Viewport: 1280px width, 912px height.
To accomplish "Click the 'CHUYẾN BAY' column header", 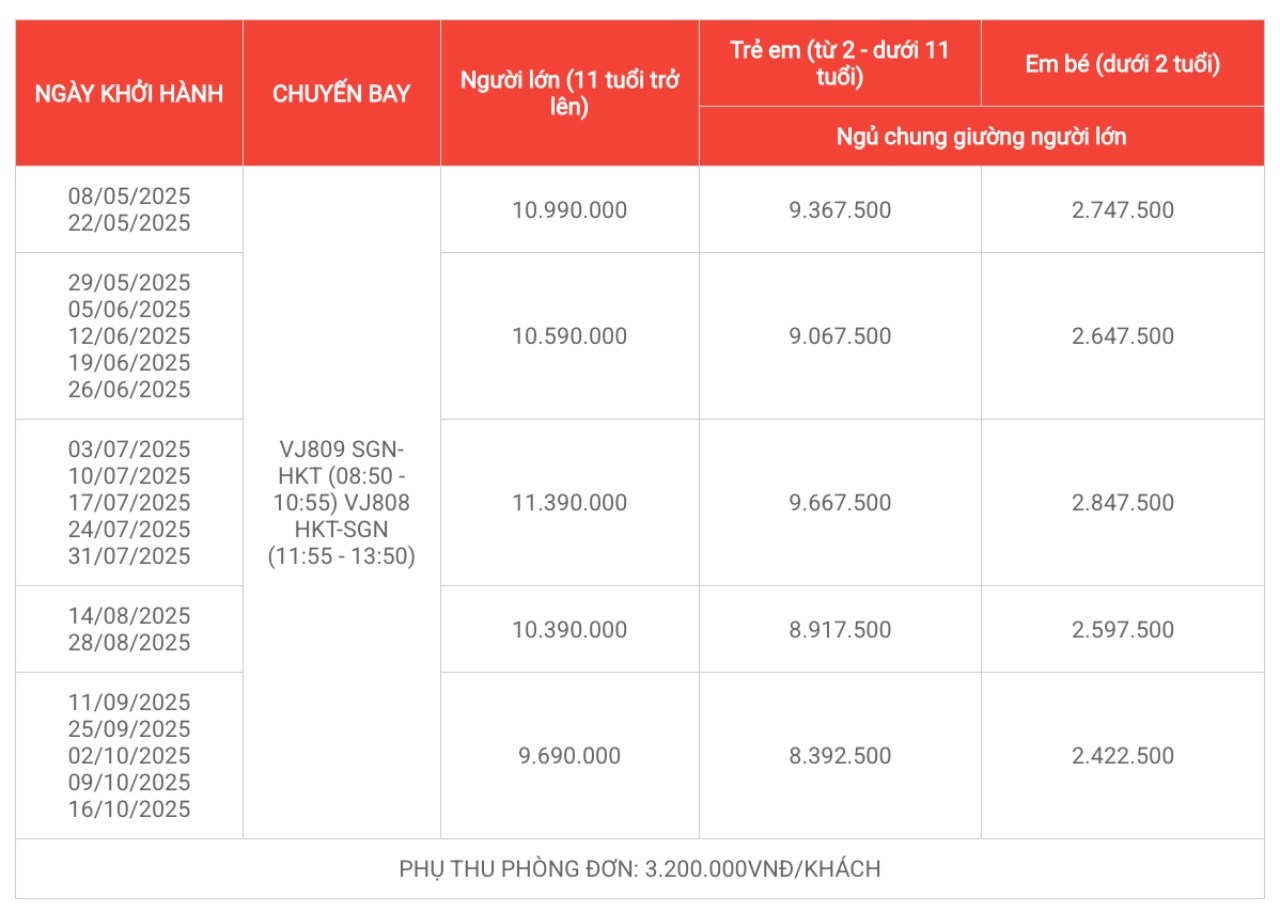I will point(341,94).
